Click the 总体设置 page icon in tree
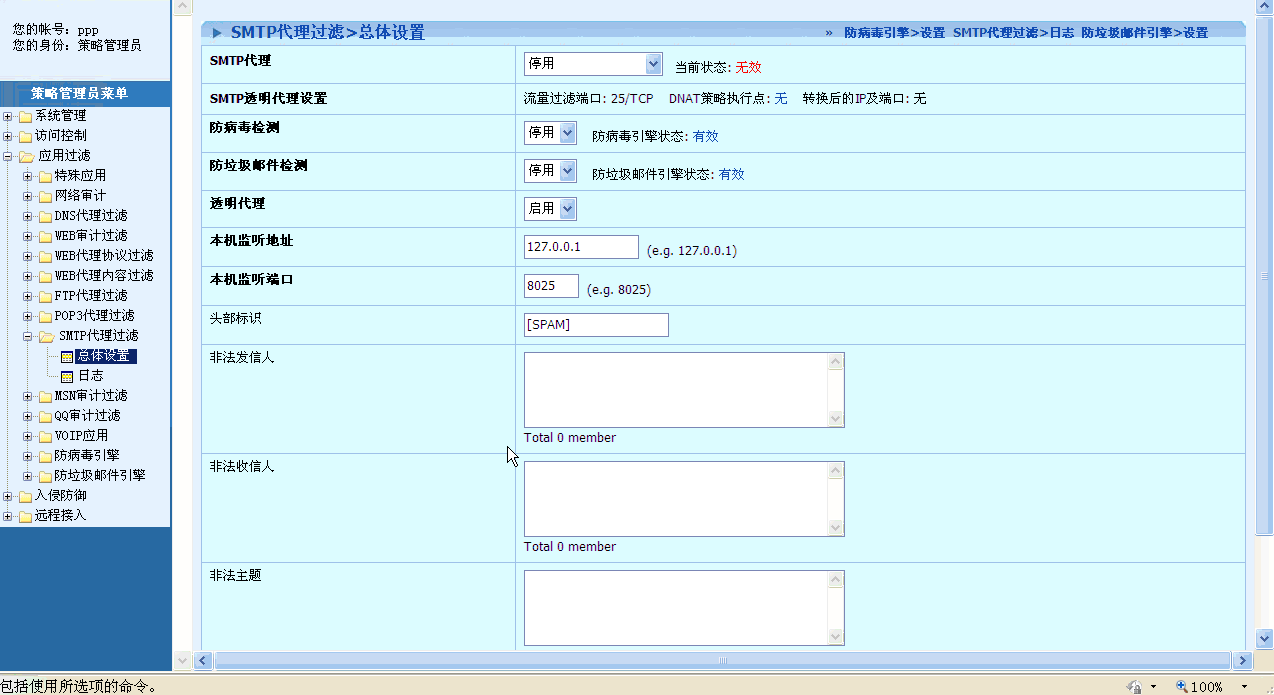1274x695 pixels. tap(67, 356)
